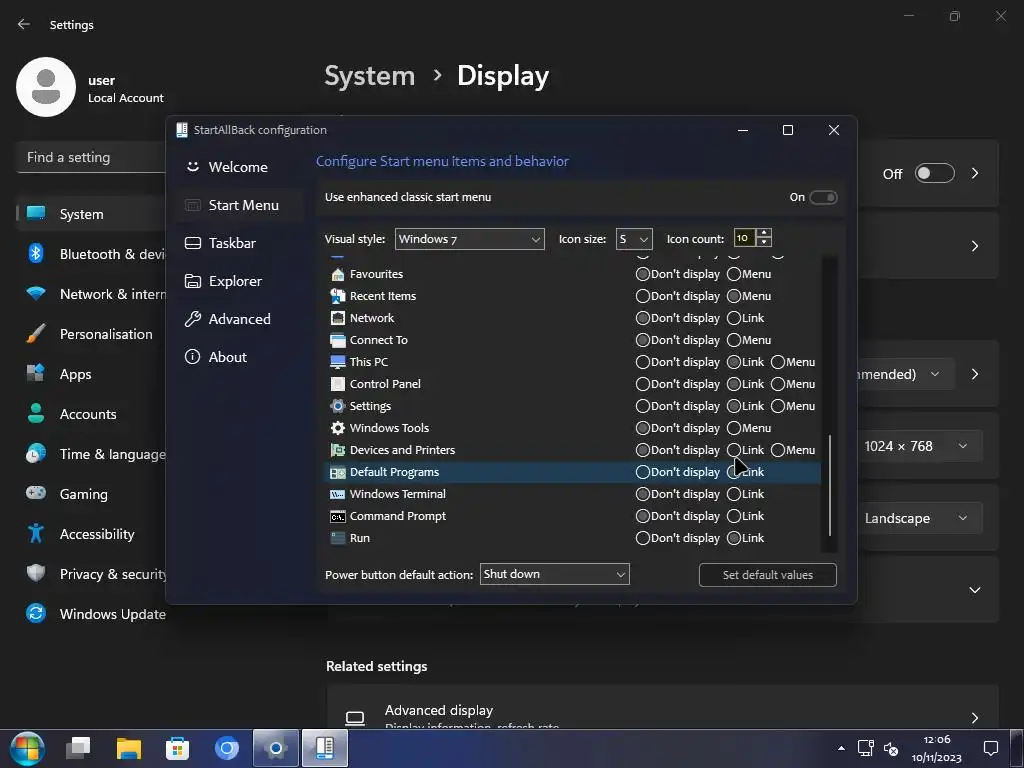Select Don't display for Run
The height and width of the screenshot is (768, 1024).
643,538
